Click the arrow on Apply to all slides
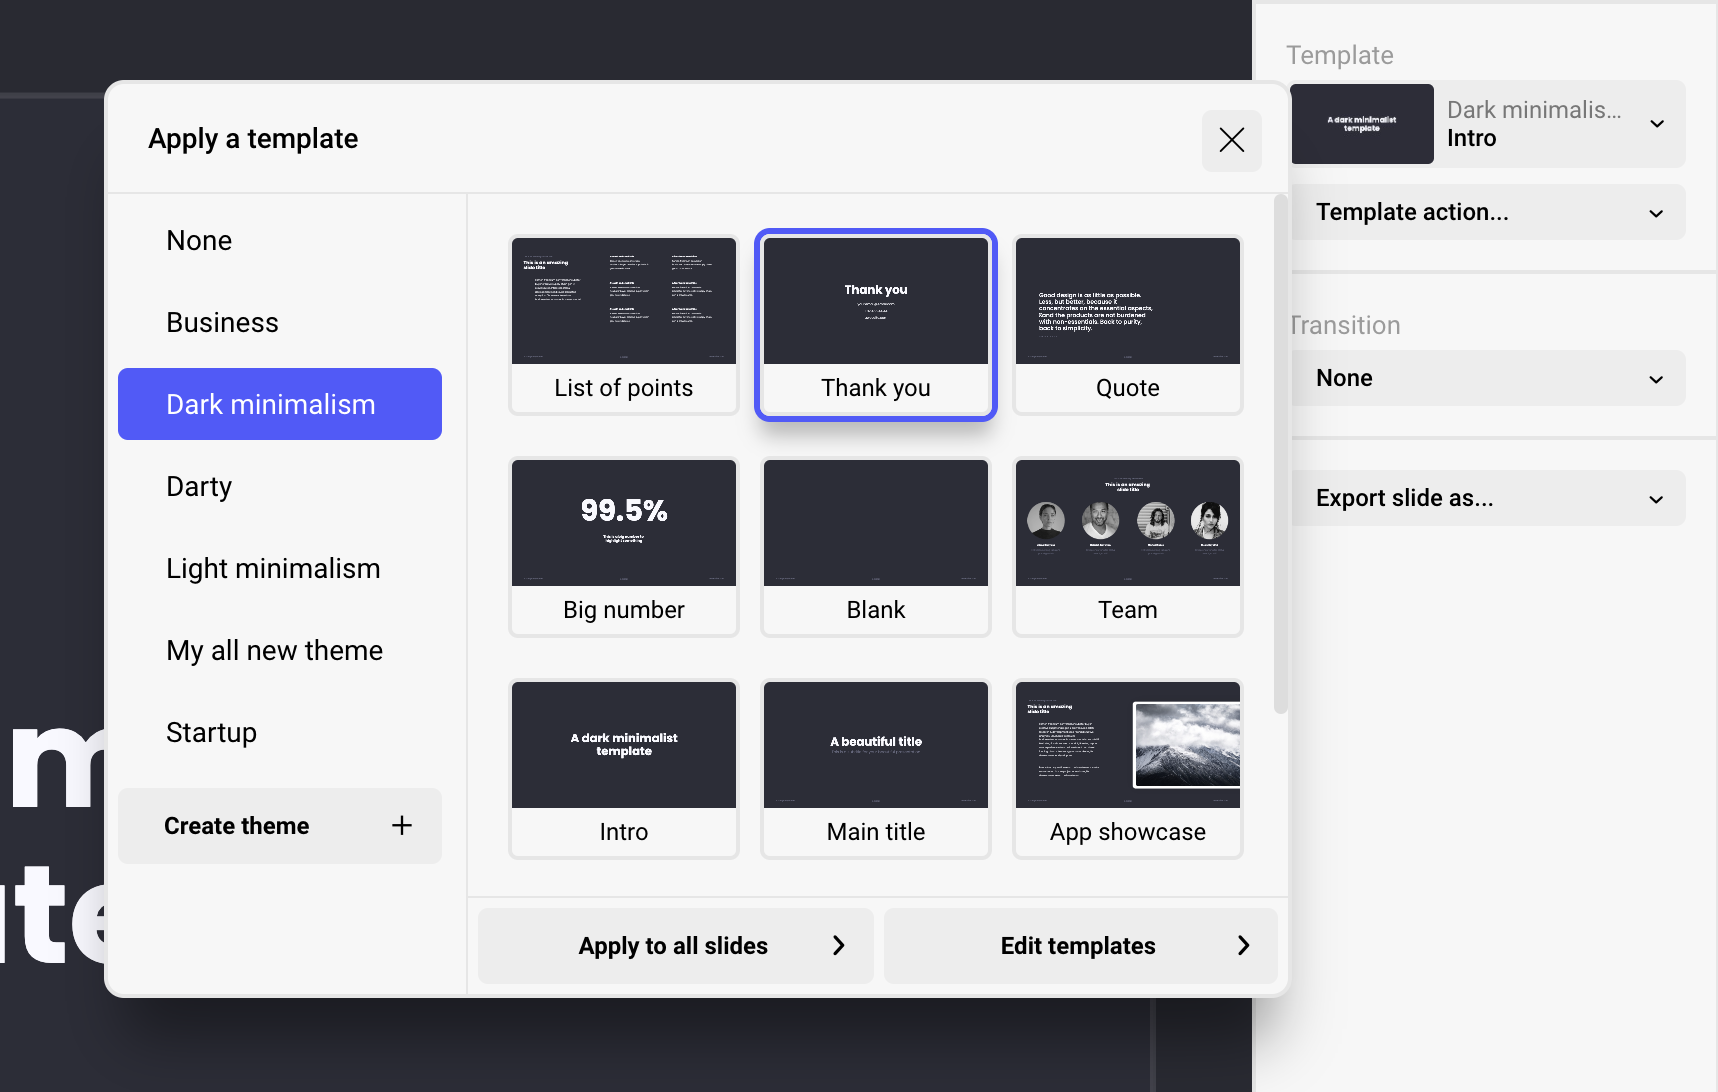 coord(838,946)
